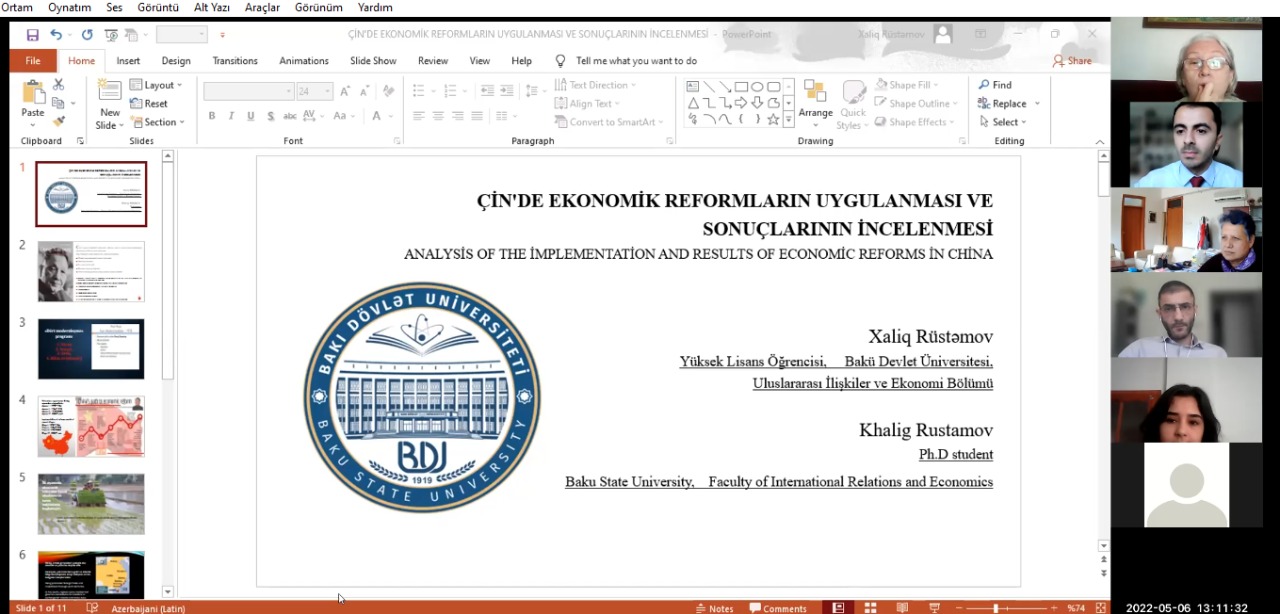1280x614 pixels.
Task: Open the Alt Yazı menu in the player
Action: coord(212,7)
